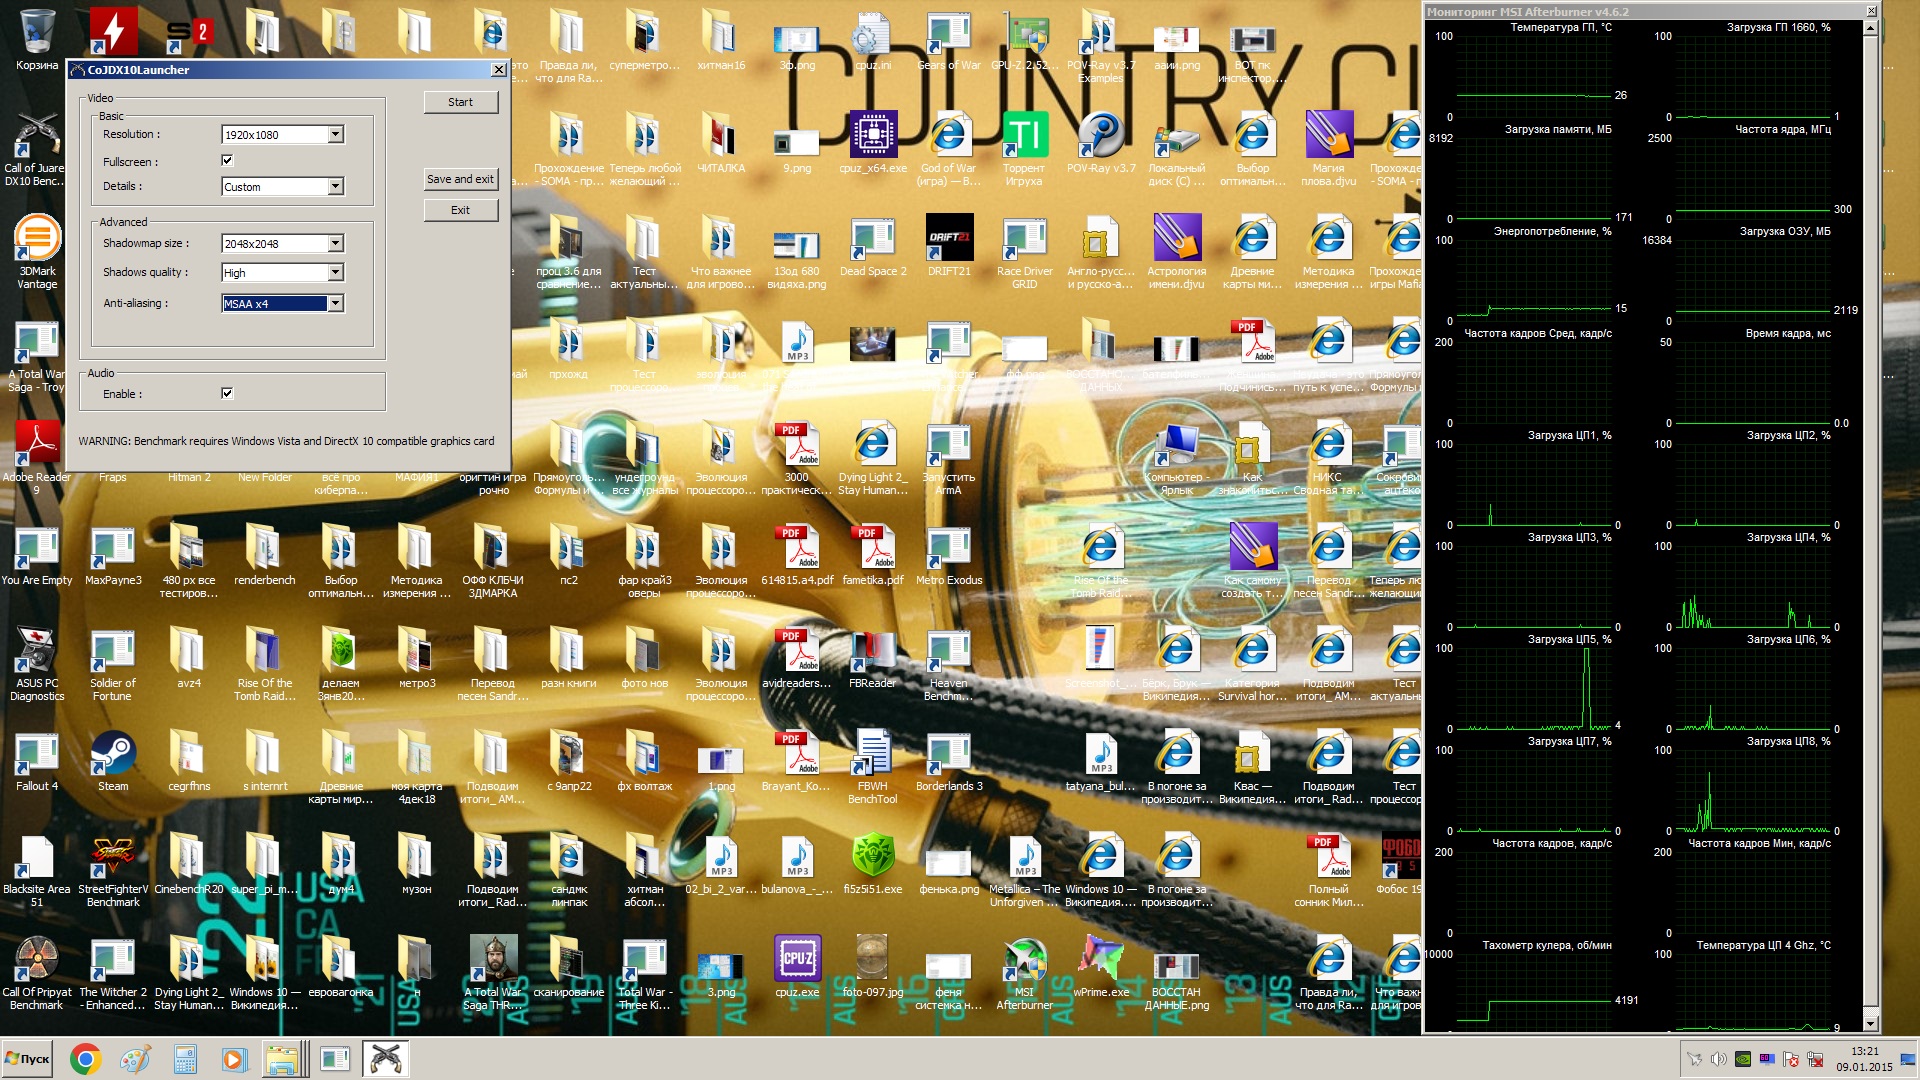Toggle the Audio Enable checkbox
The height and width of the screenshot is (1080, 1920).
pos(227,393)
